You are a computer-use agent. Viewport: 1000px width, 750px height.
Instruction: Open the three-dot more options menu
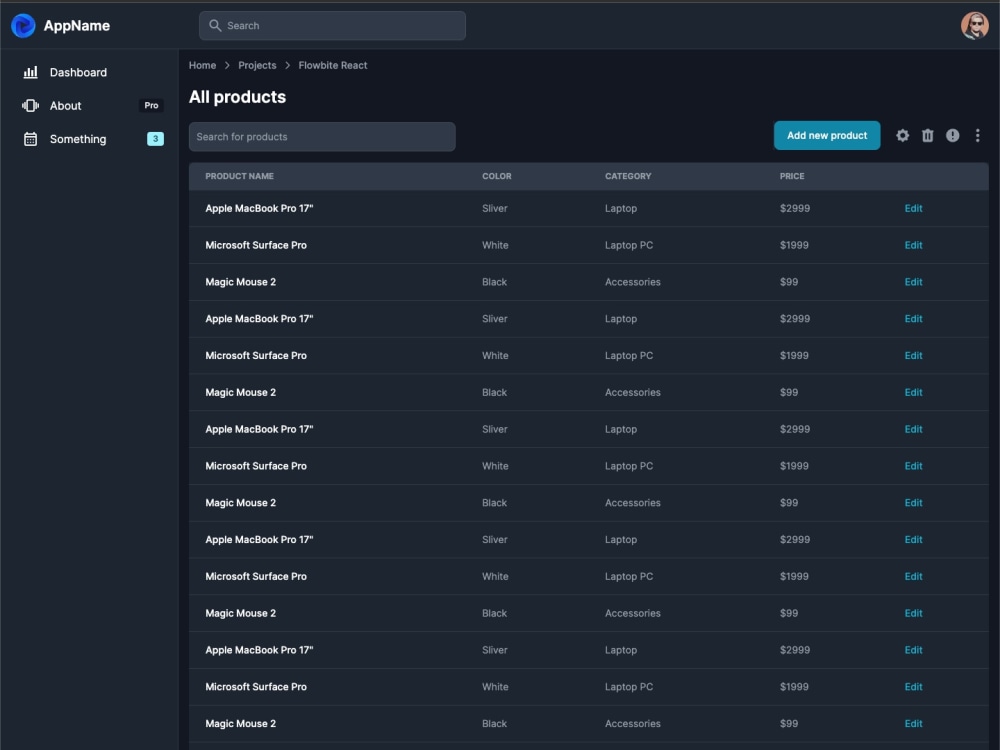coord(977,135)
